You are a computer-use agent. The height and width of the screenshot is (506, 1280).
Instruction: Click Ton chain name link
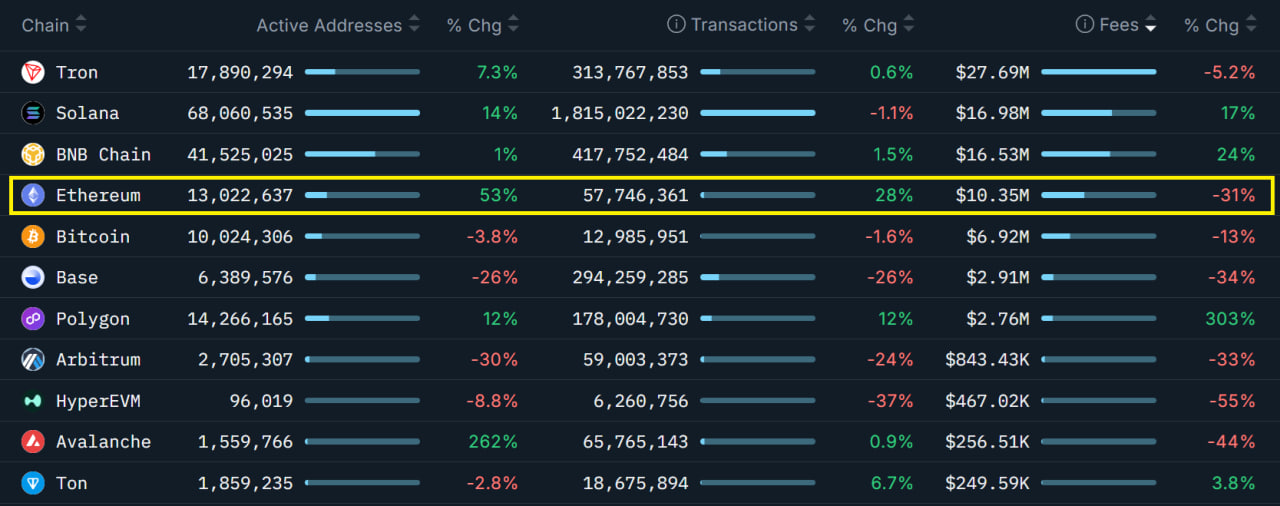tap(72, 482)
